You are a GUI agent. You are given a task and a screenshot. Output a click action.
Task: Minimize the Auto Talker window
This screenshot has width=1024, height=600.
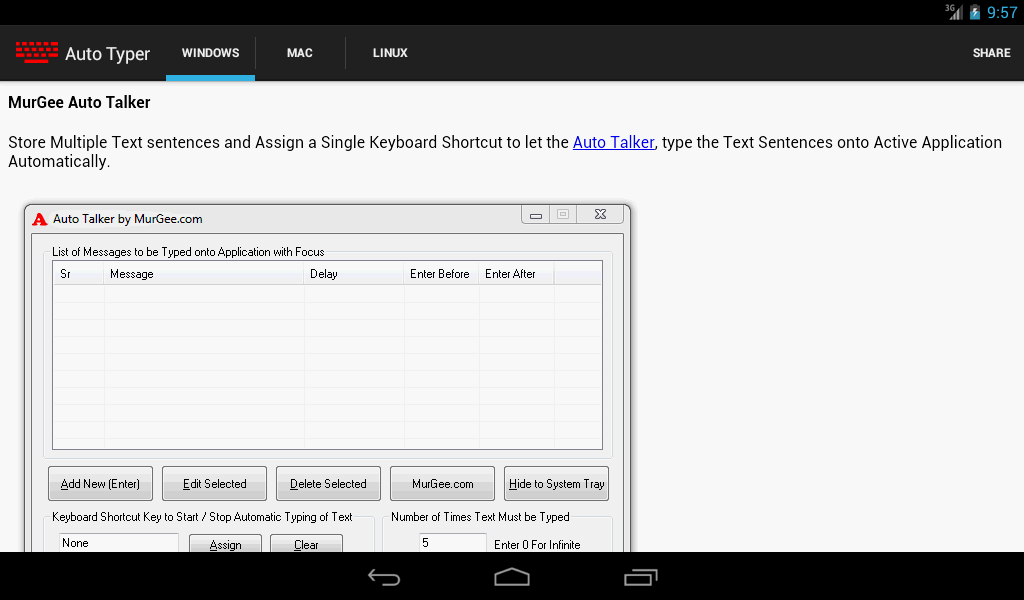coord(536,215)
